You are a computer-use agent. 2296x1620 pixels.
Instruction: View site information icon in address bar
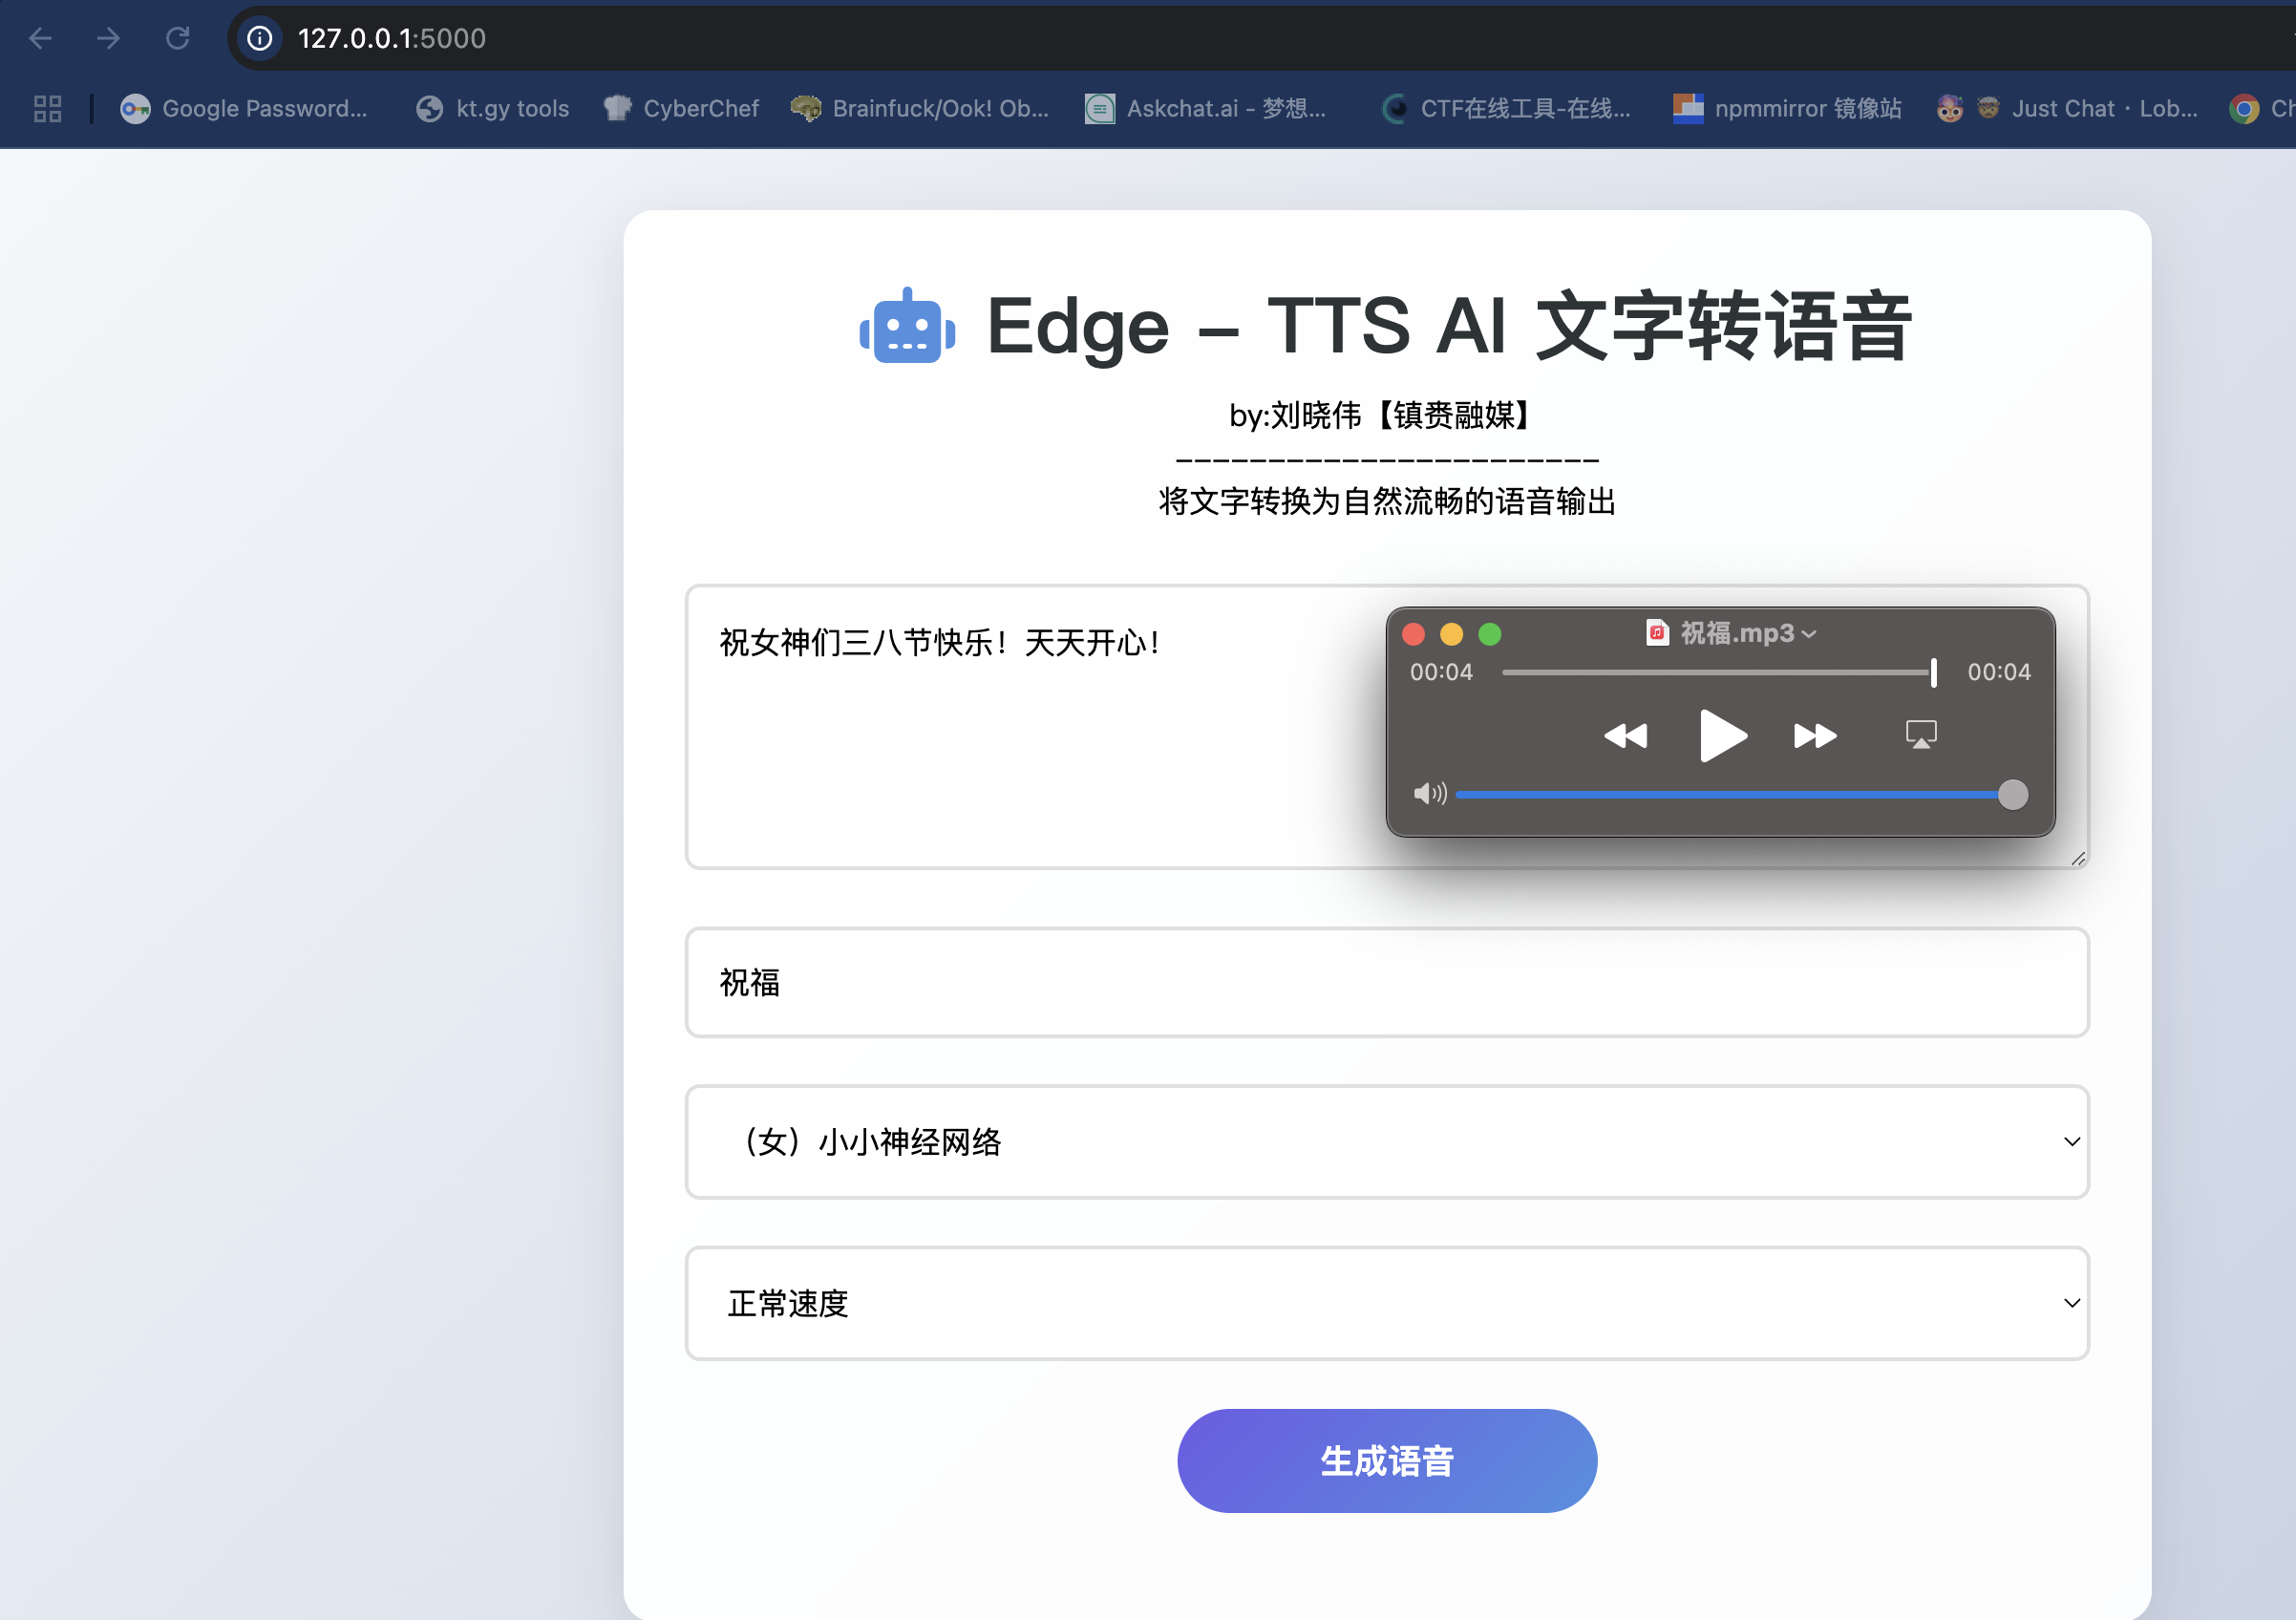tap(260, 38)
